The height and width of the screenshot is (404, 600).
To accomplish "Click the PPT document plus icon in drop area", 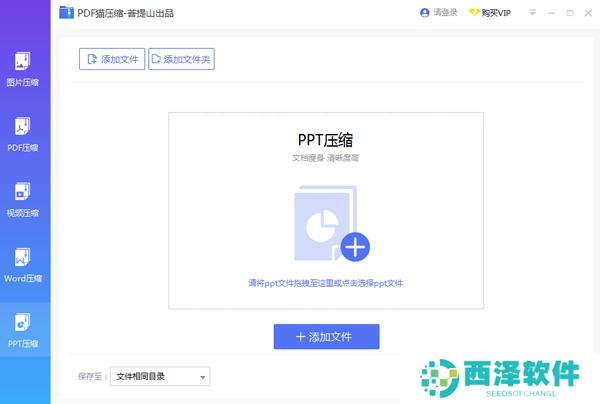I will tap(331, 224).
